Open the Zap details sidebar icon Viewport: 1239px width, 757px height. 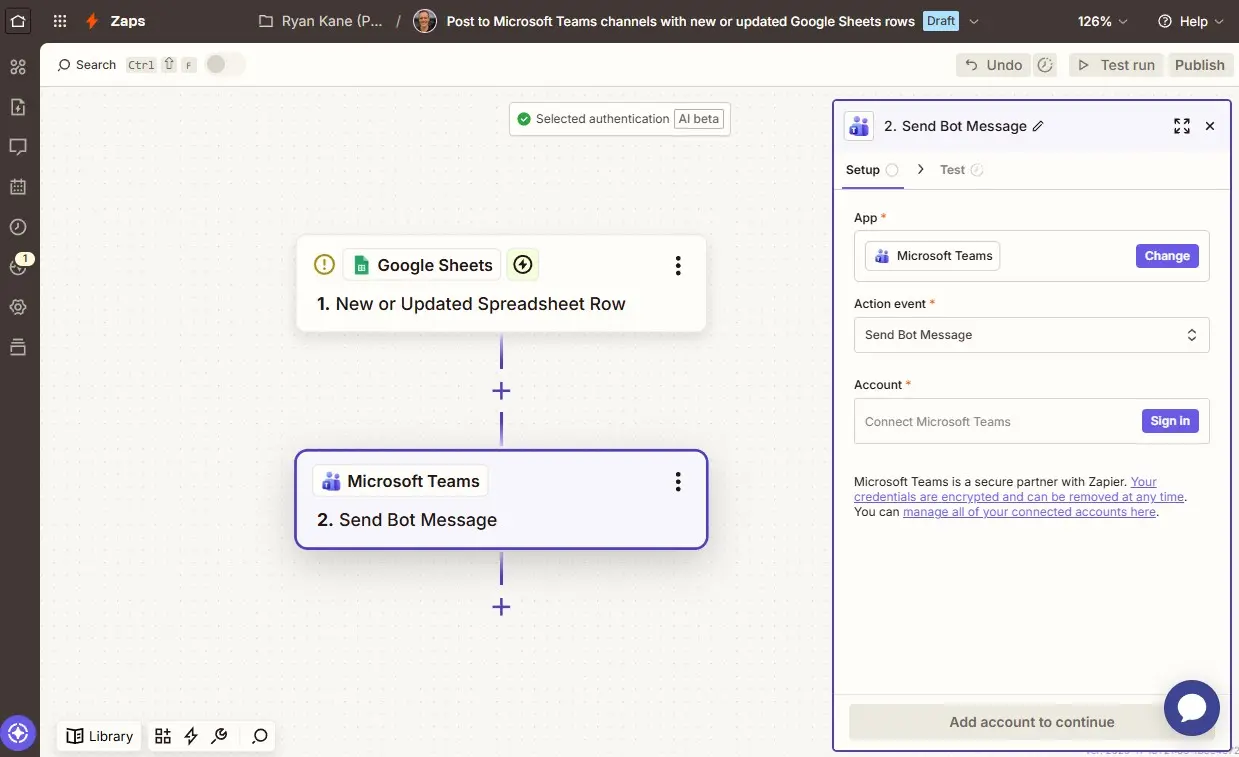click(18, 107)
